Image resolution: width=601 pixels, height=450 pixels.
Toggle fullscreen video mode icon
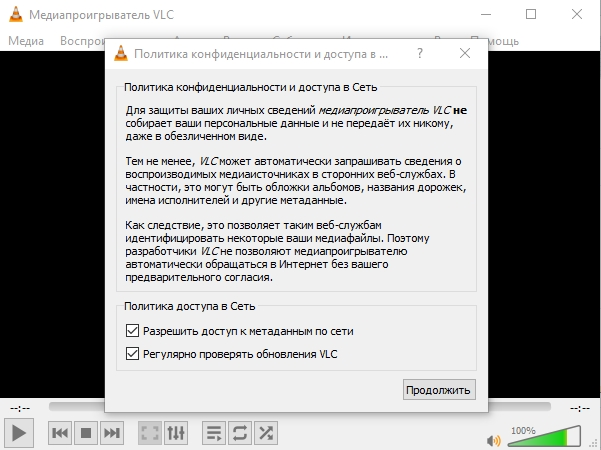pos(149,433)
